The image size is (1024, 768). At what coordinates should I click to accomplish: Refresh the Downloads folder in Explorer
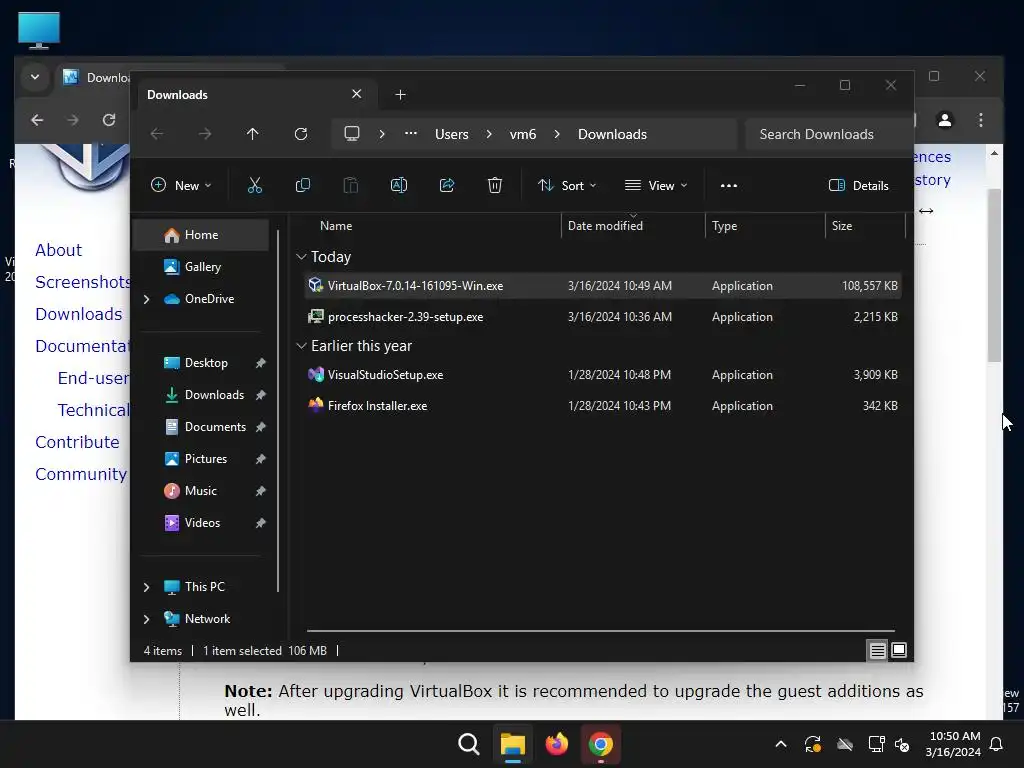click(301, 134)
